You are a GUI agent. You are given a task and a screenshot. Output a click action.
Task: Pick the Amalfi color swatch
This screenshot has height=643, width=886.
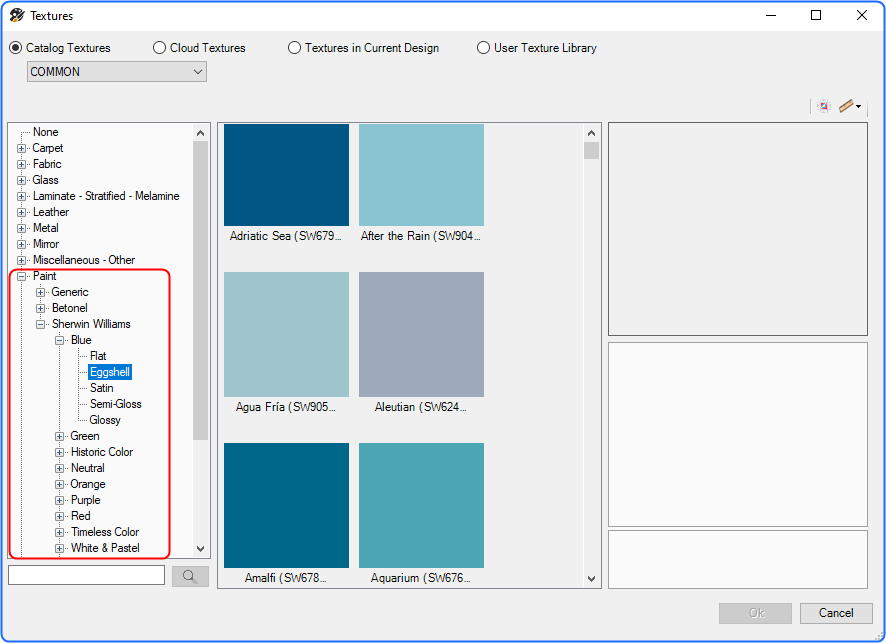coord(286,505)
